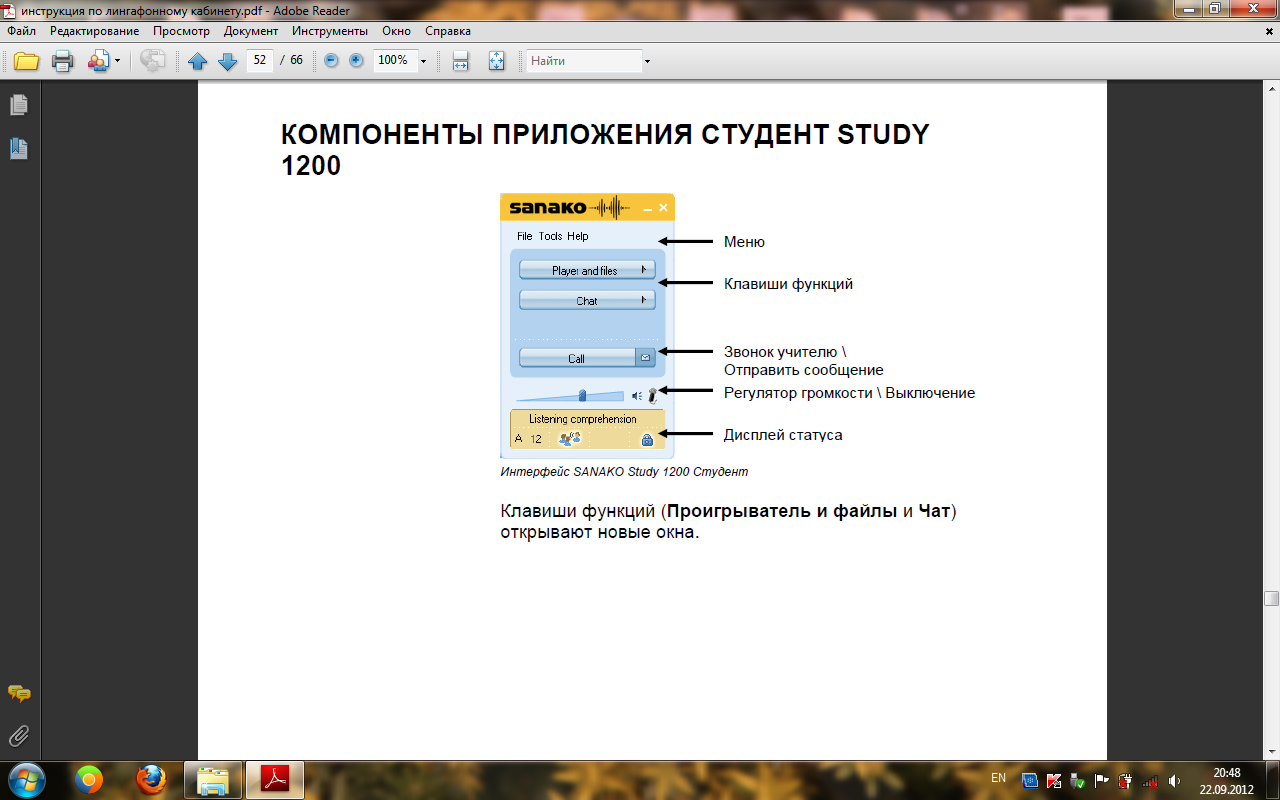Screen dimensions: 1280x800
Task: Click the power plug battery tray icon
Action: [1126, 781]
